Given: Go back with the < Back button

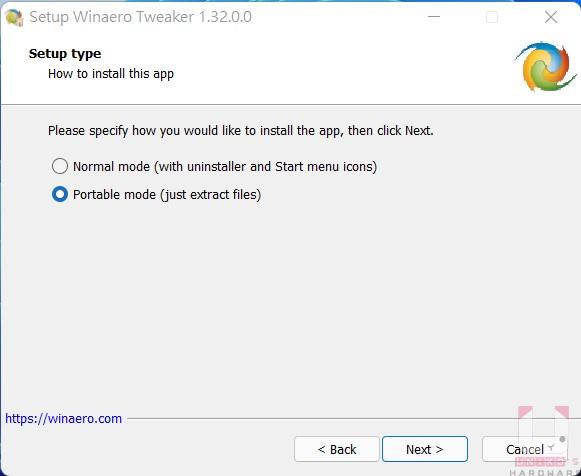Looking at the screenshot, I should point(337,449).
